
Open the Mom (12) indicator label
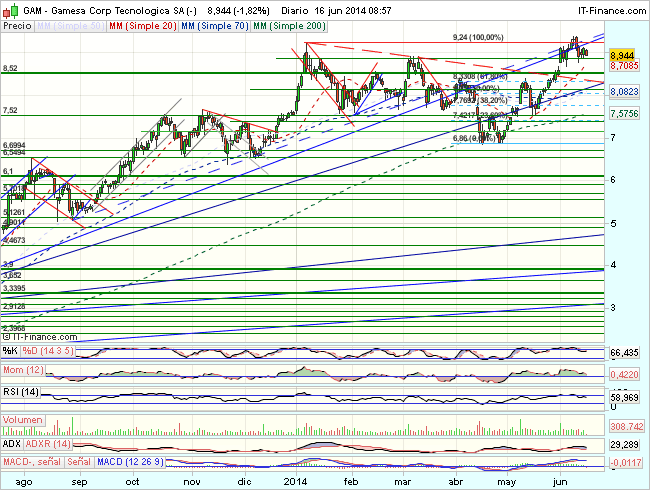point(24,371)
